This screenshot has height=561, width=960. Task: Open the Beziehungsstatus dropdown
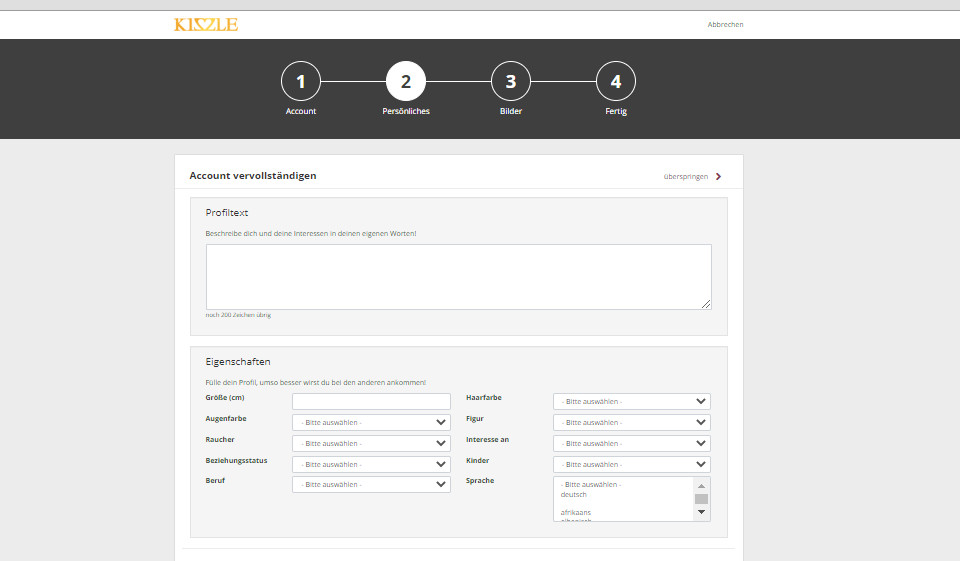point(371,464)
